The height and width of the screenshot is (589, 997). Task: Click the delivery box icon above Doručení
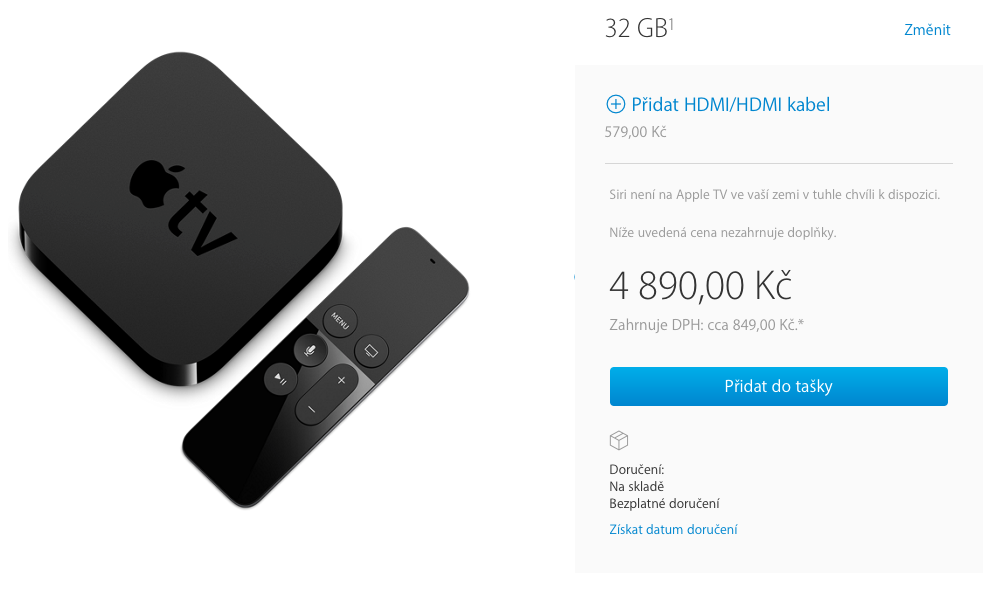pyautogui.click(x=619, y=440)
